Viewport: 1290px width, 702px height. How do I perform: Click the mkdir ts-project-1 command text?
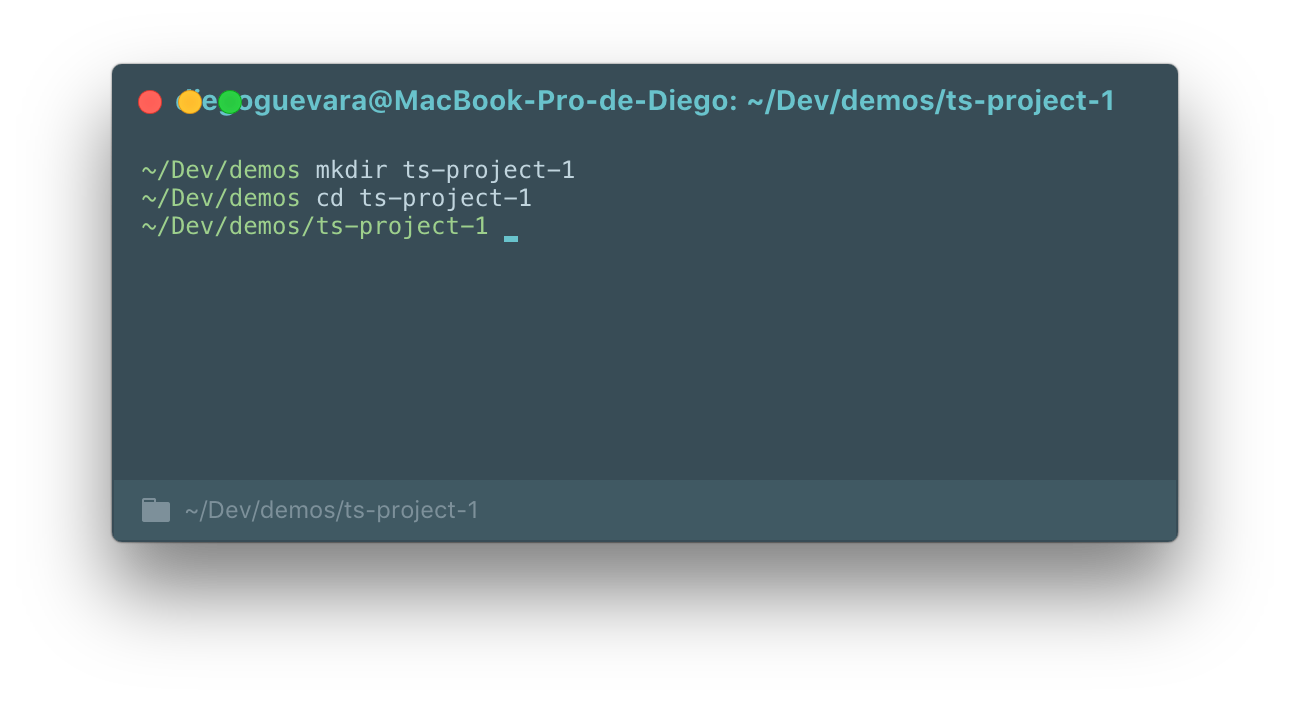445,169
